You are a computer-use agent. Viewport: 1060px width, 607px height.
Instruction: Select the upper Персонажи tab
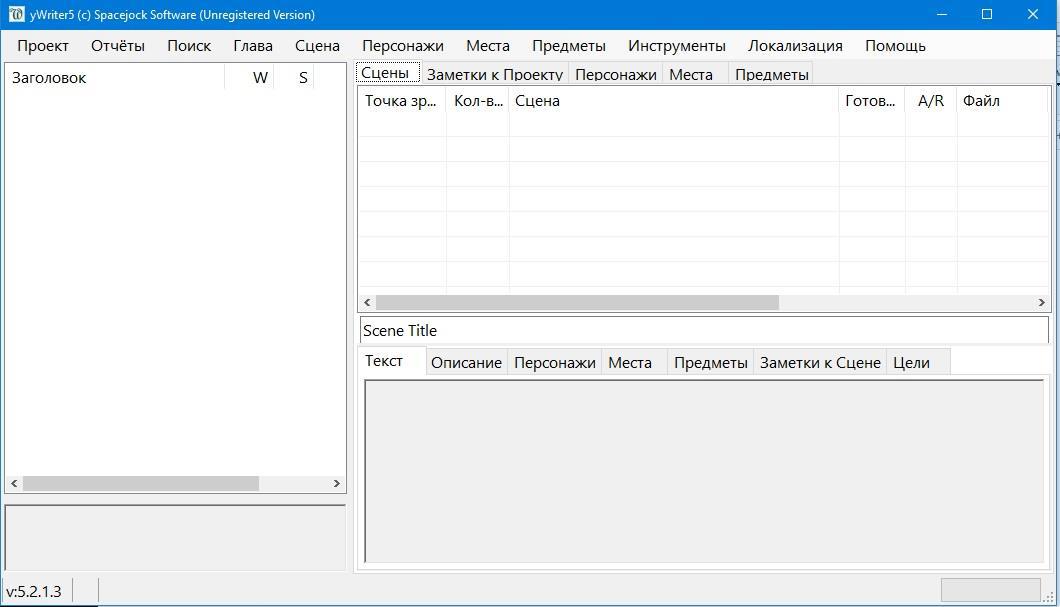pos(615,74)
